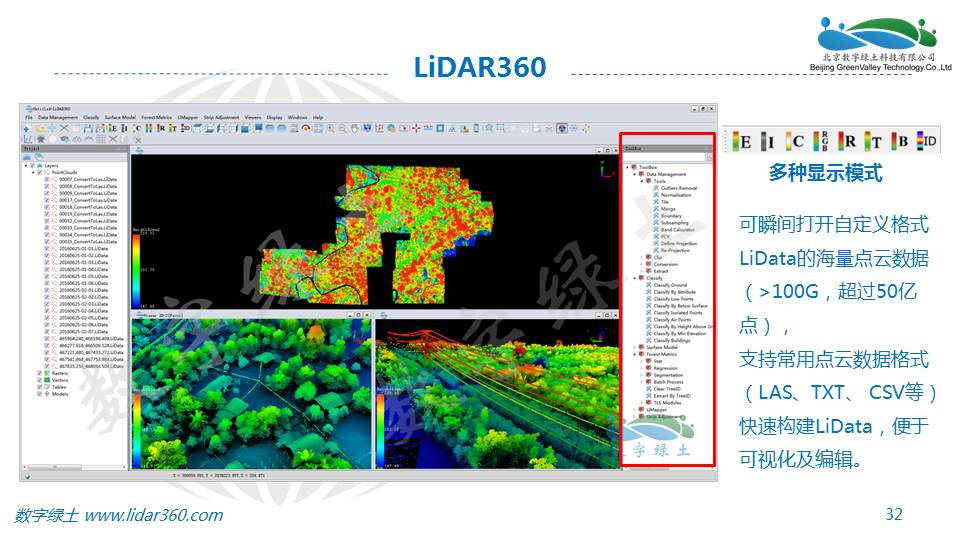Open the Forest Metrics menu
The width and height of the screenshot is (960, 540).
pos(156,118)
